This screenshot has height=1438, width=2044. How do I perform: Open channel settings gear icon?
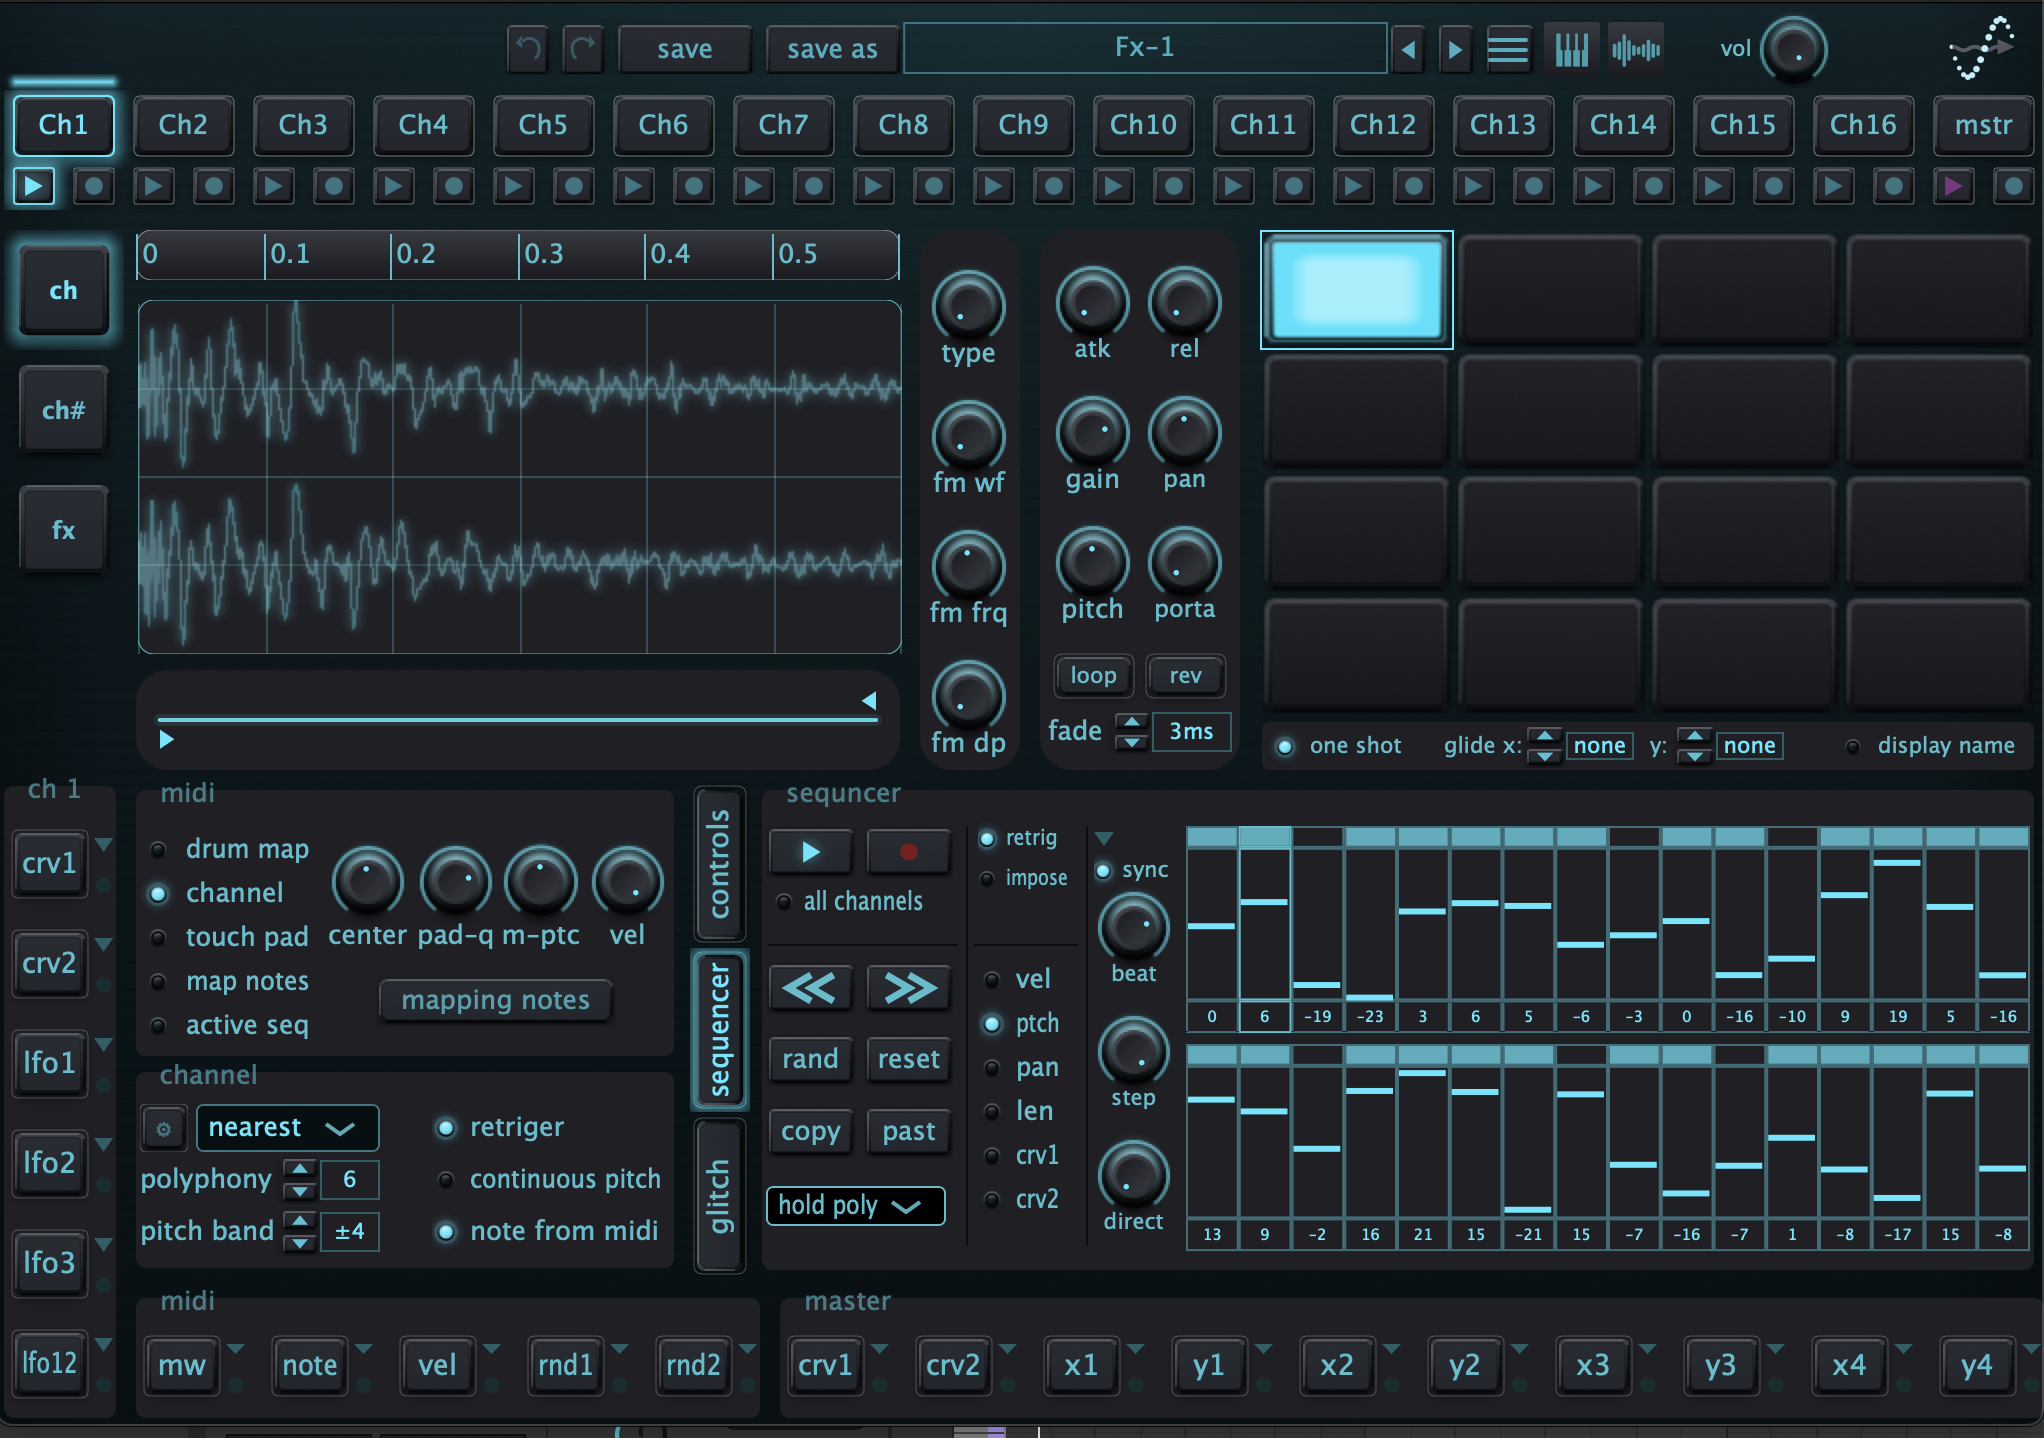[x=163, y=1129]
